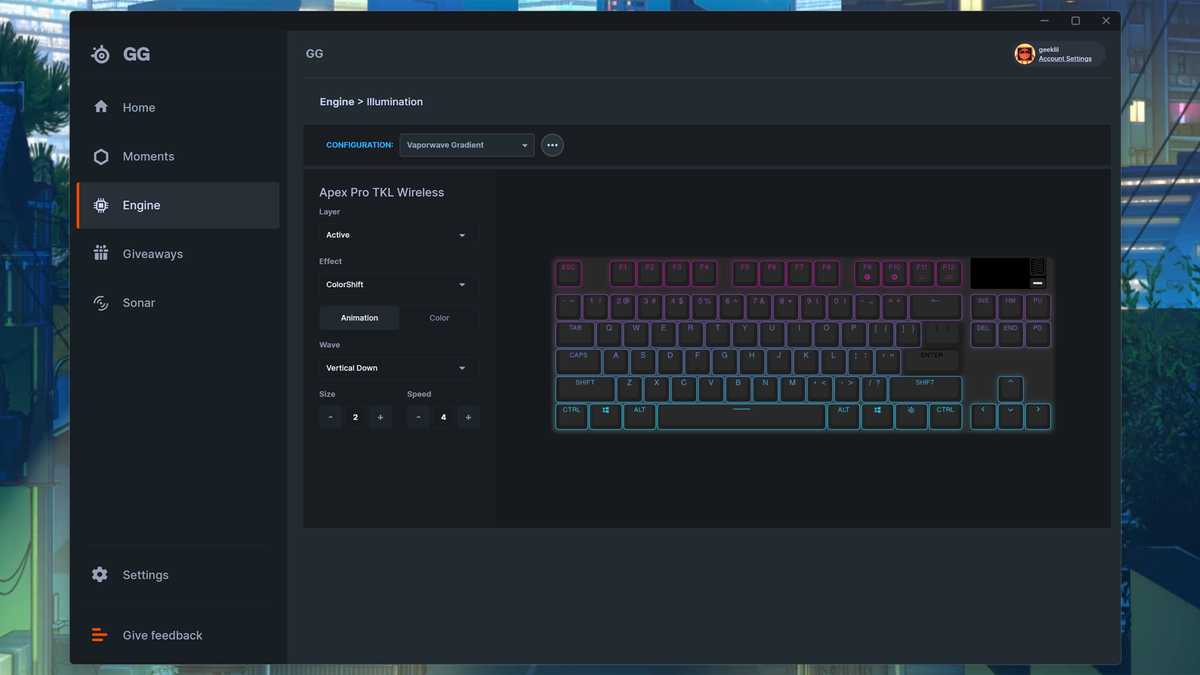1200x675 pixels.
Task: Select the F12 key
Action: point(948,273)
